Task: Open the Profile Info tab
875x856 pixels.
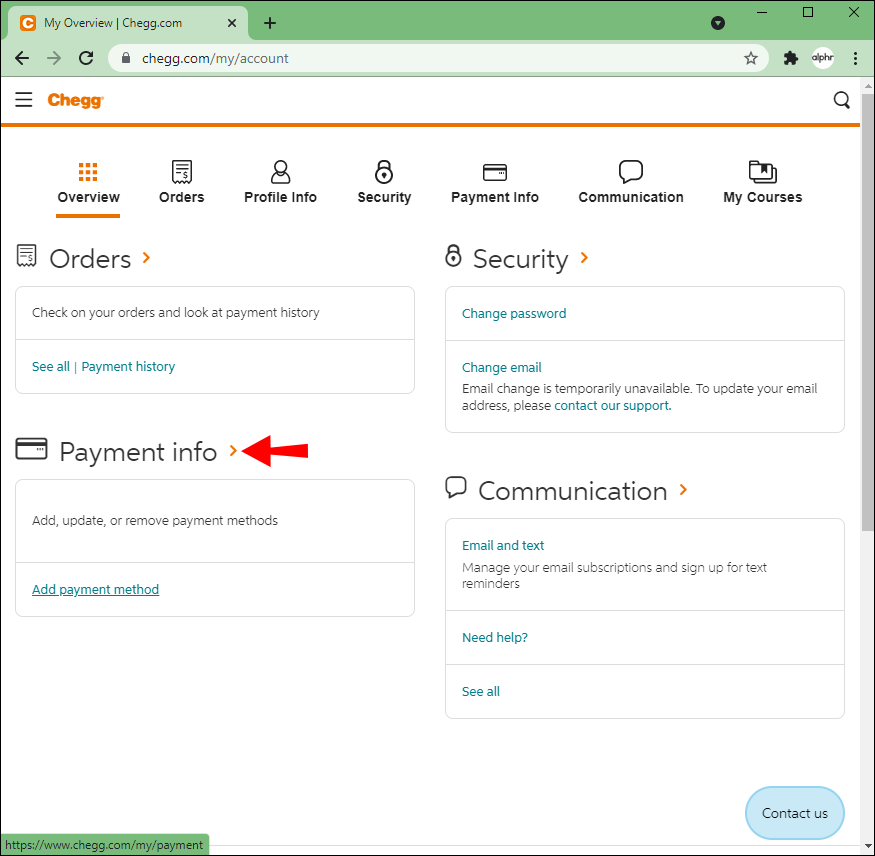Action: coord(280,184)
